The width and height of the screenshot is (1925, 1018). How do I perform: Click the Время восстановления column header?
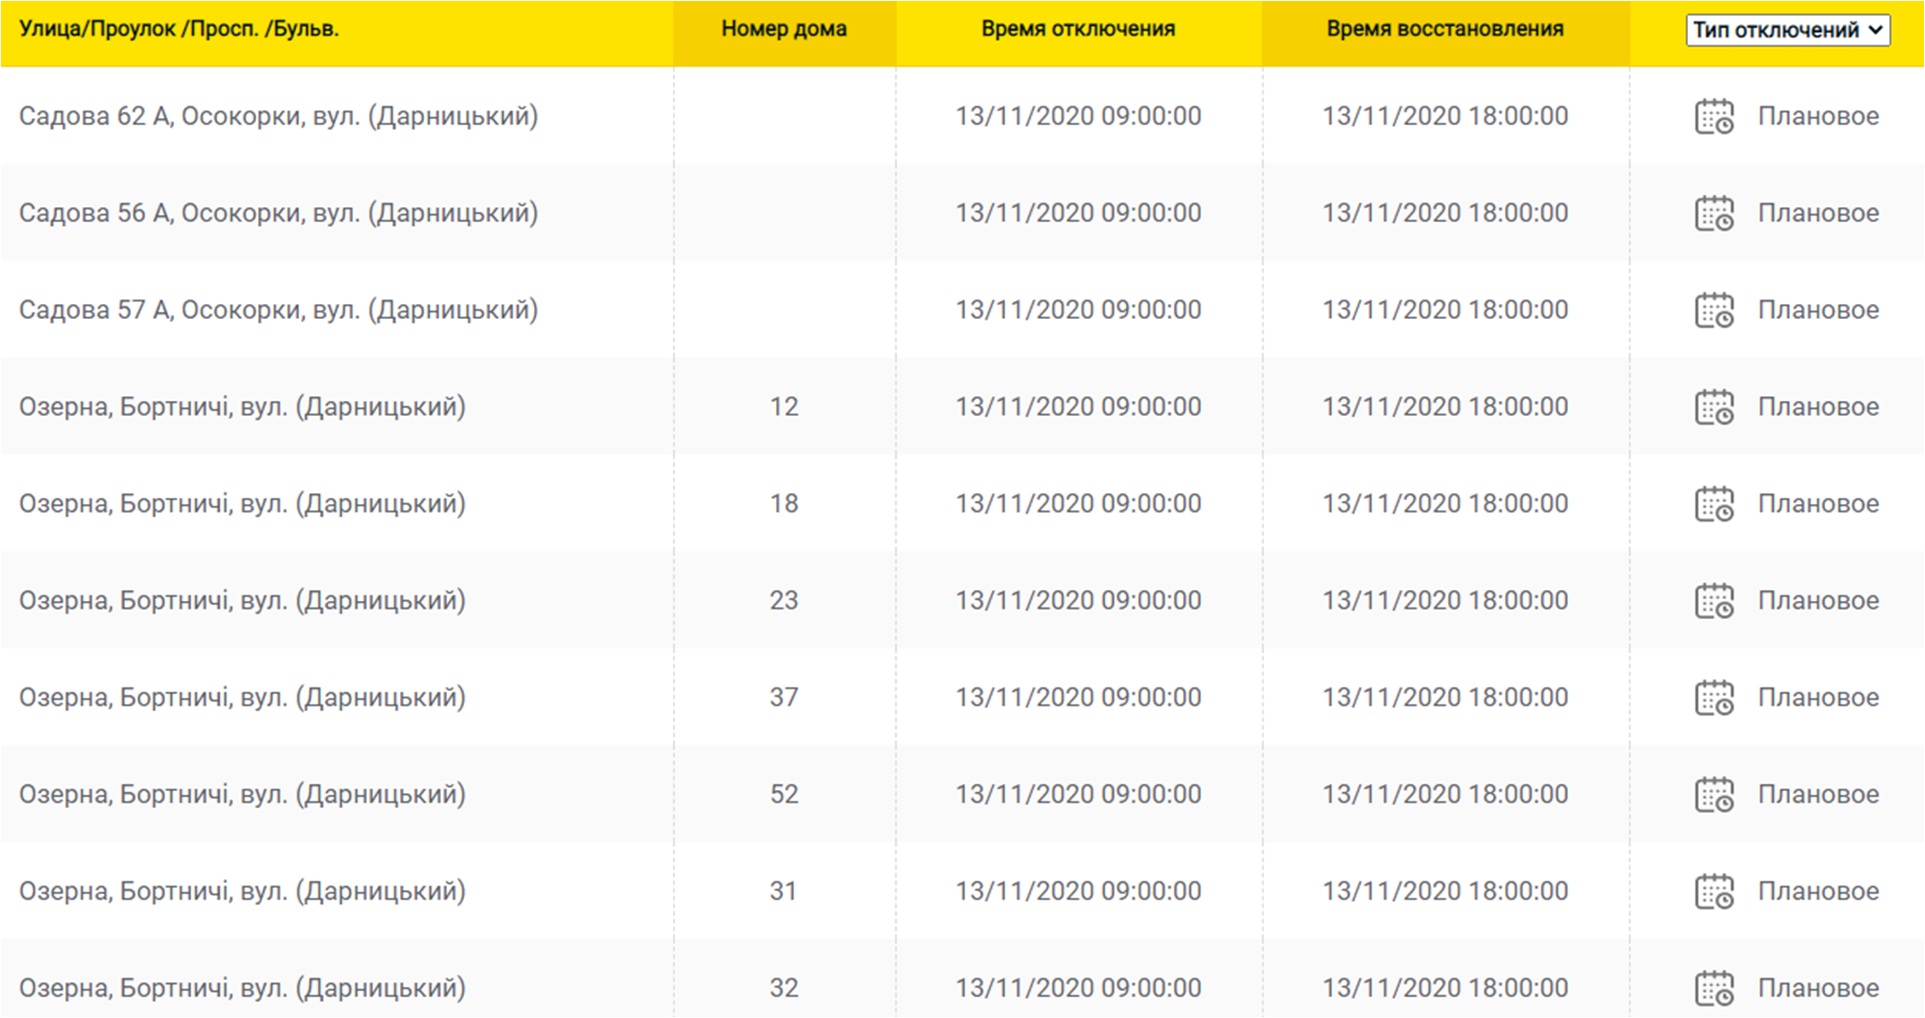coord(1445,29)
